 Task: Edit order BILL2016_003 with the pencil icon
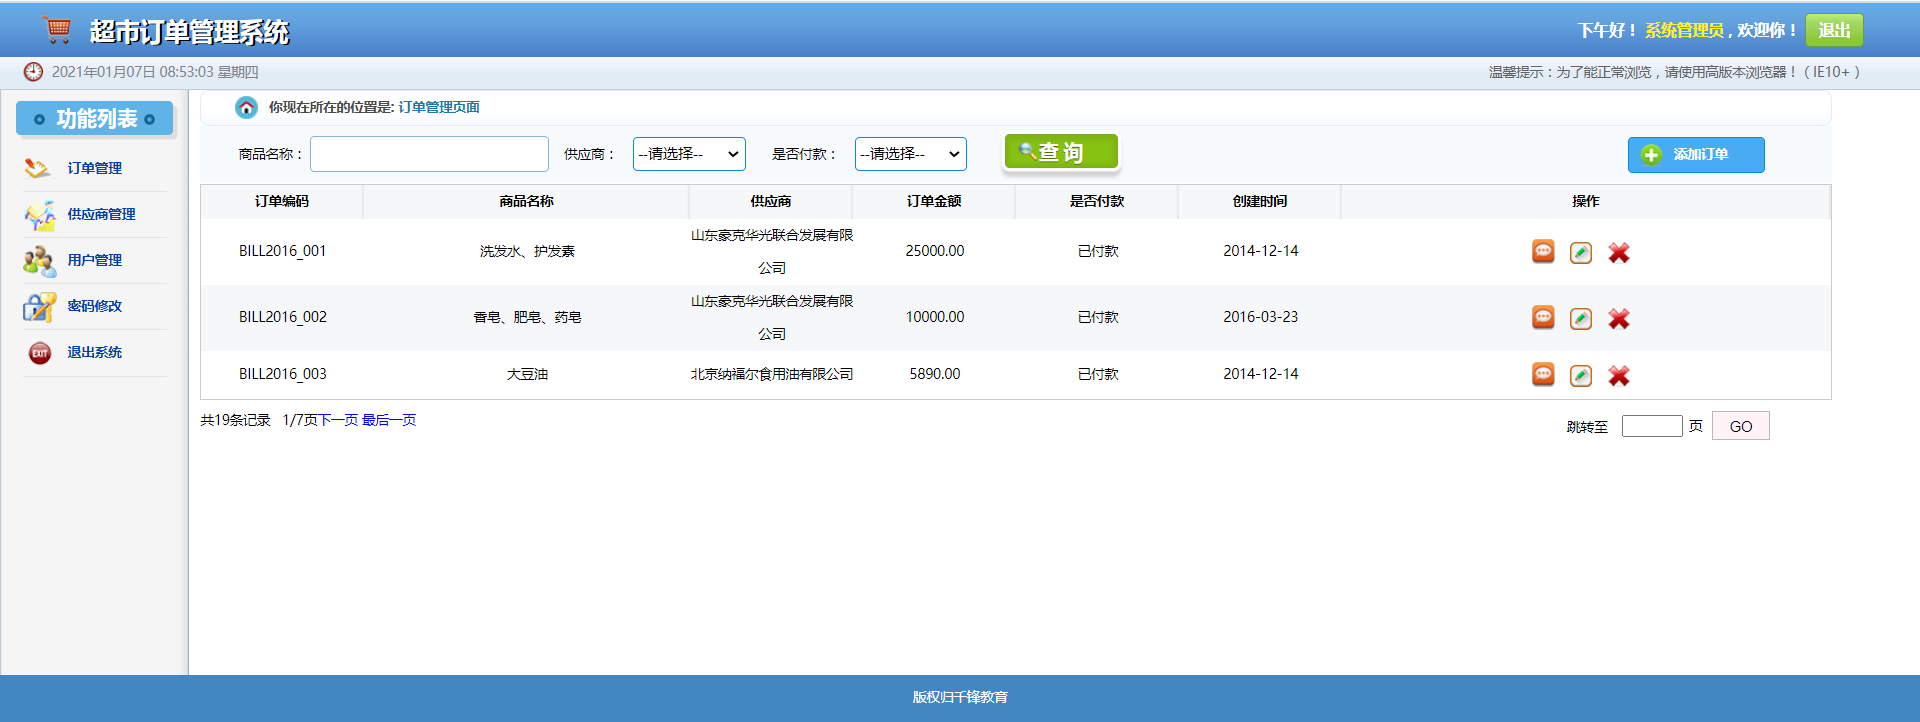1581,376
